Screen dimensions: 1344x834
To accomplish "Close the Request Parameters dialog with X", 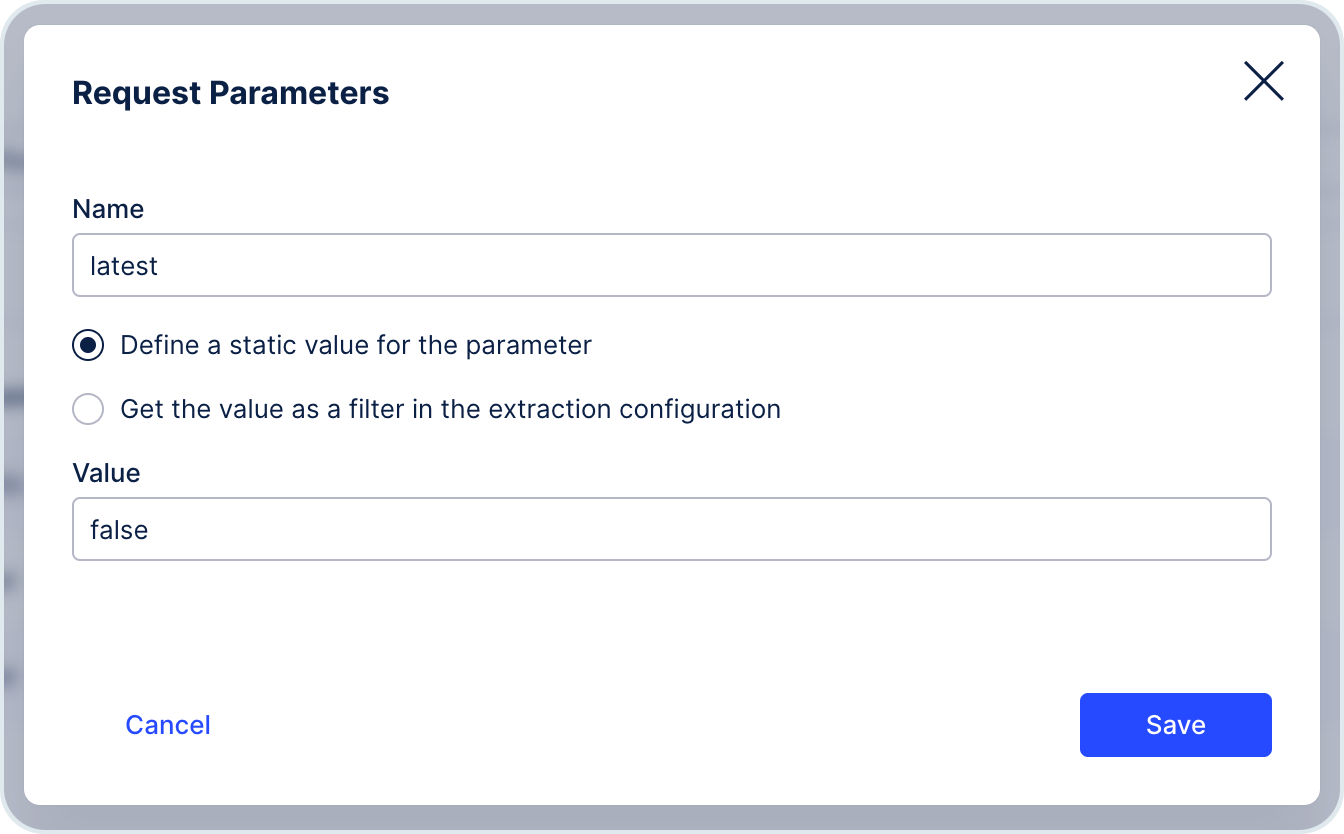I will tap(1263, 81).
